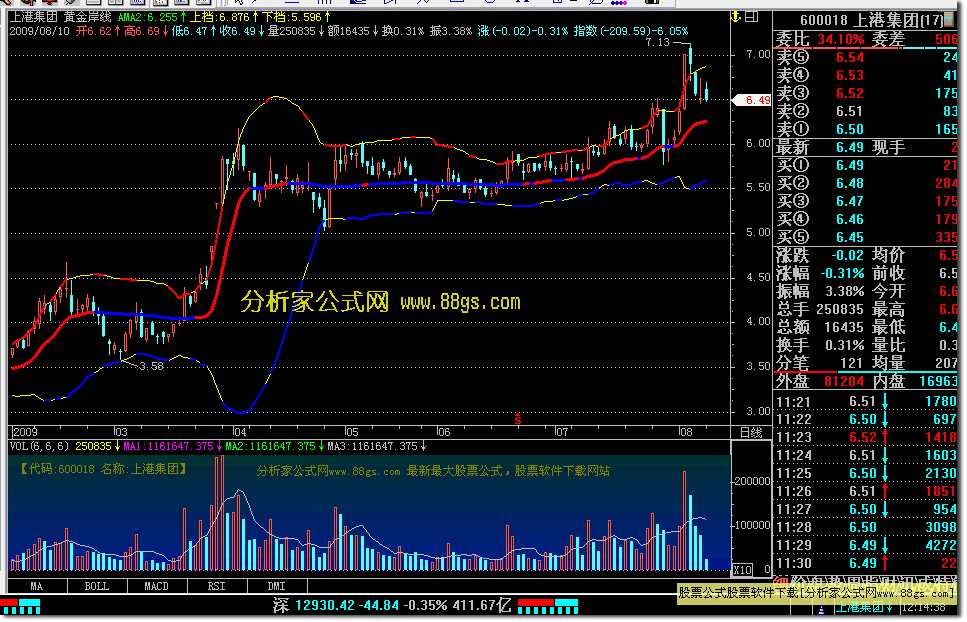This screenshot has height=622, width=967.
Task: Click the 总手 250835 value
Action: coord(840,309)
